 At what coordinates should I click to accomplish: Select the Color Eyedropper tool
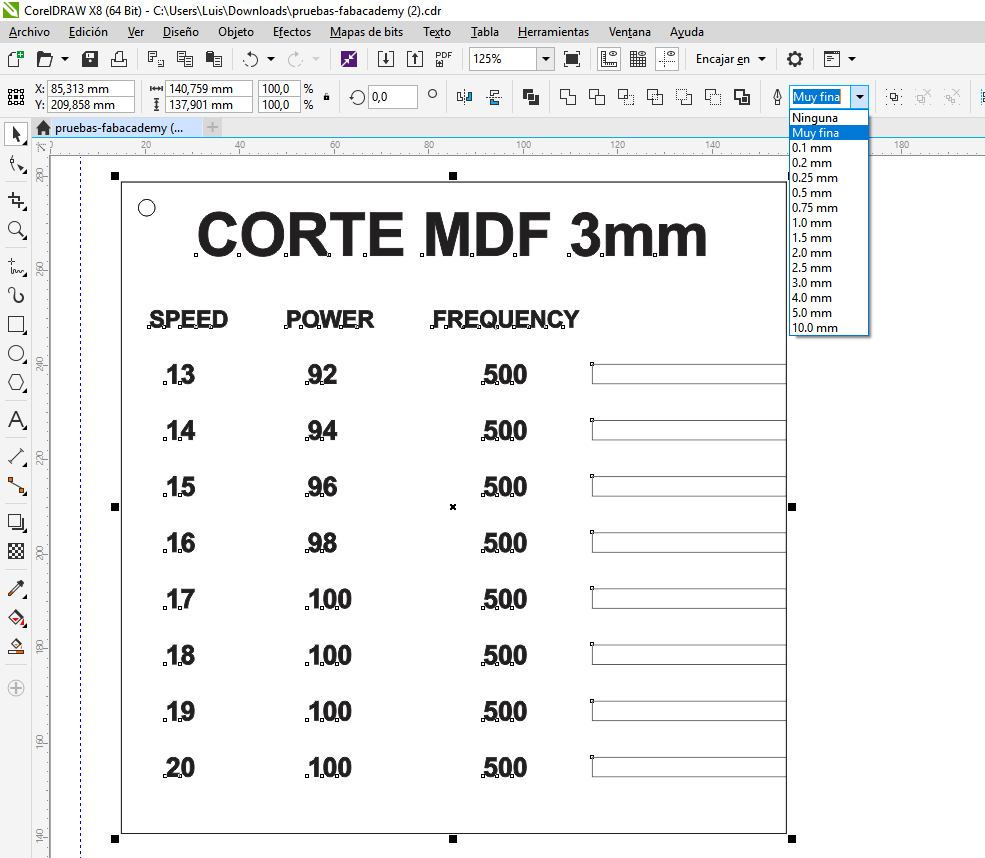tap(16, 589)
